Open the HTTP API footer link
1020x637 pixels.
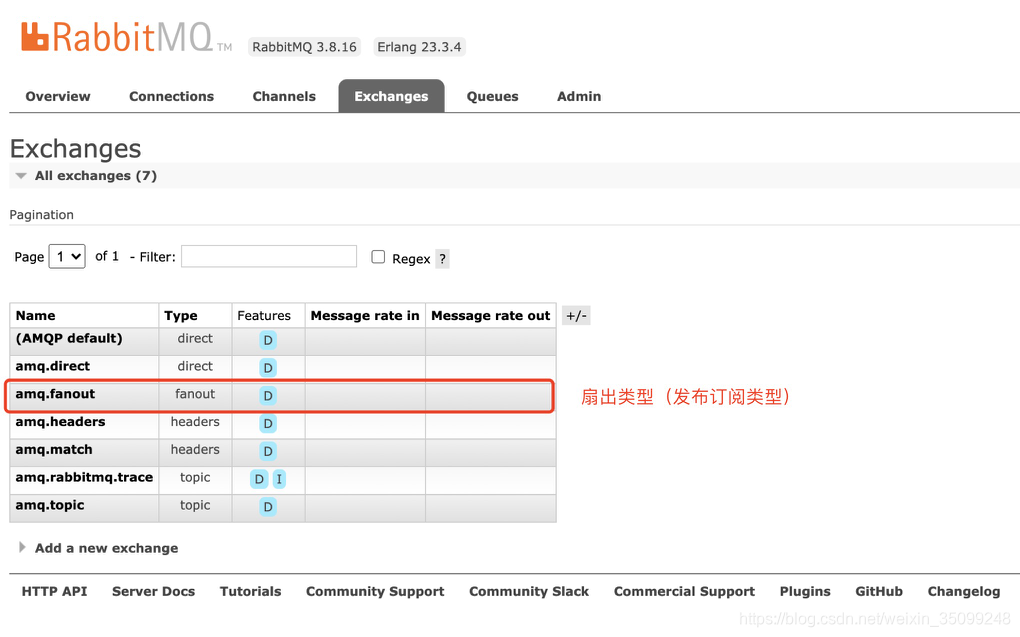[x=54, y=591]
